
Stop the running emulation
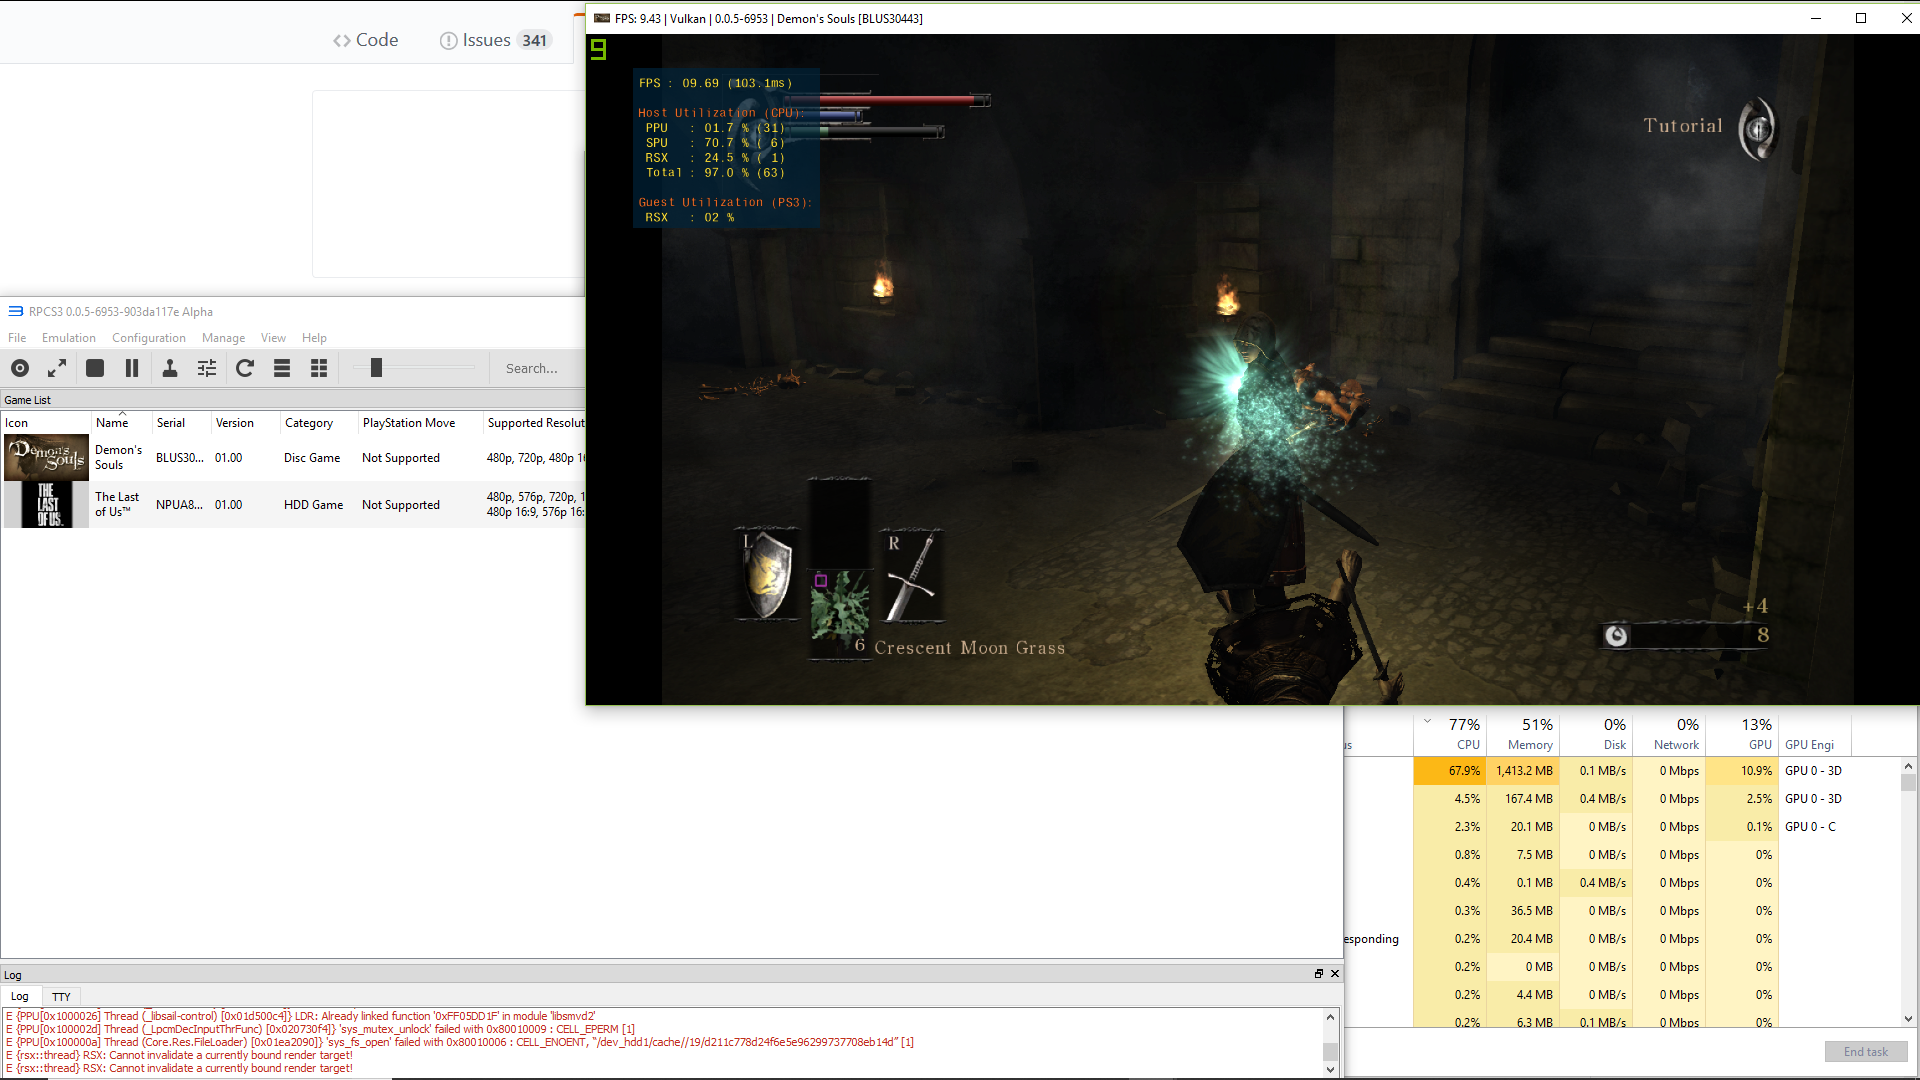[x=94, y=368]
